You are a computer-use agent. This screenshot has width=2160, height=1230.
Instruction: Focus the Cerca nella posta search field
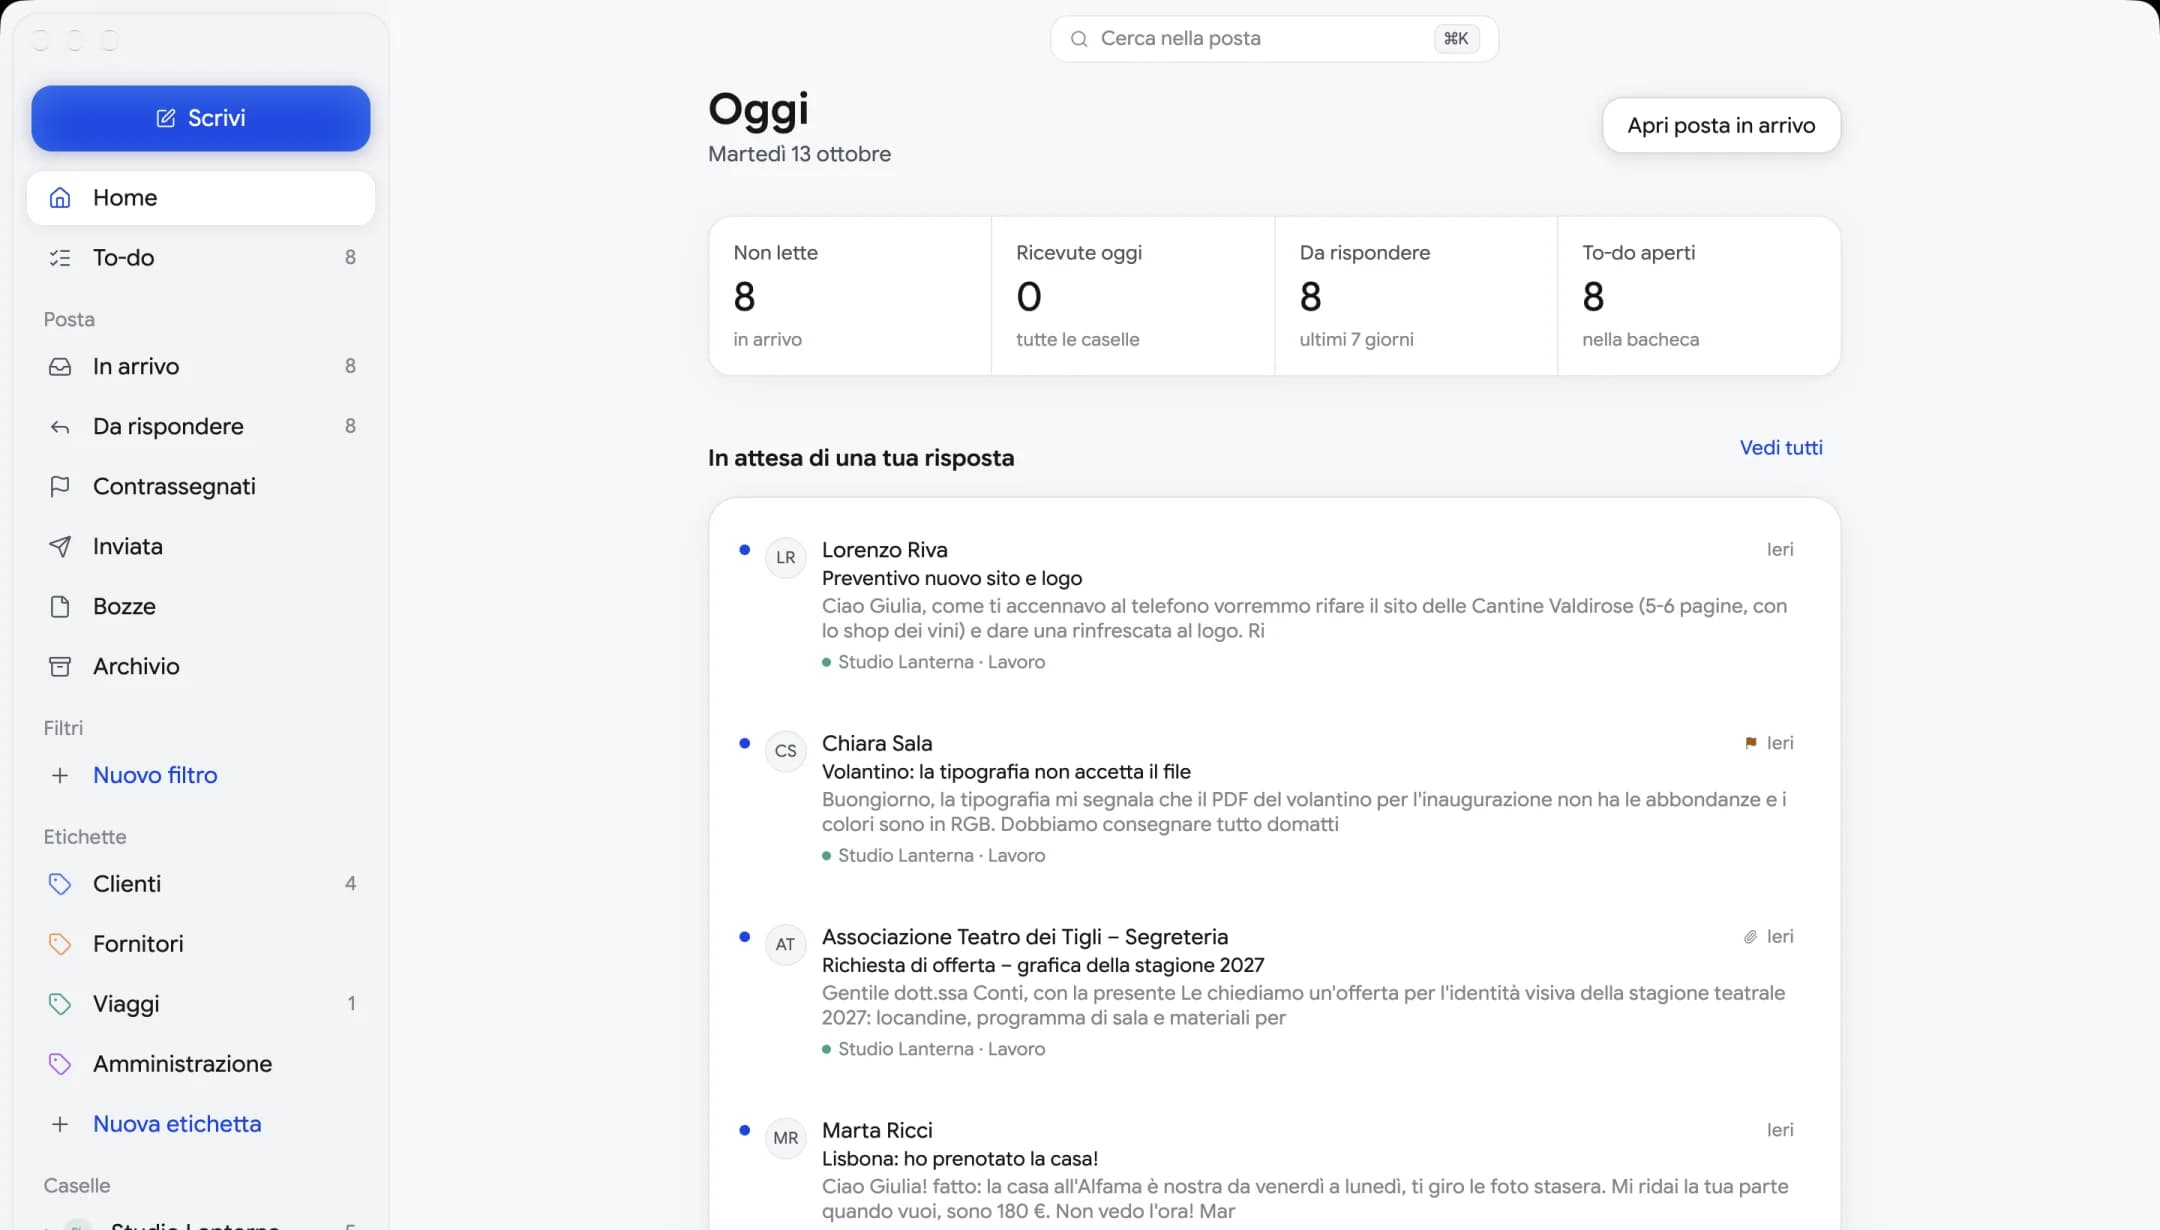(1274, 39)
